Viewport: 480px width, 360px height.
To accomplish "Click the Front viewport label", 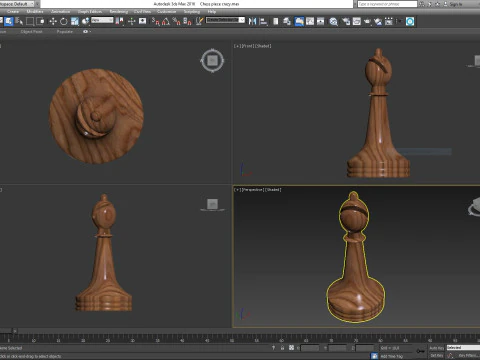I will 247,46.
